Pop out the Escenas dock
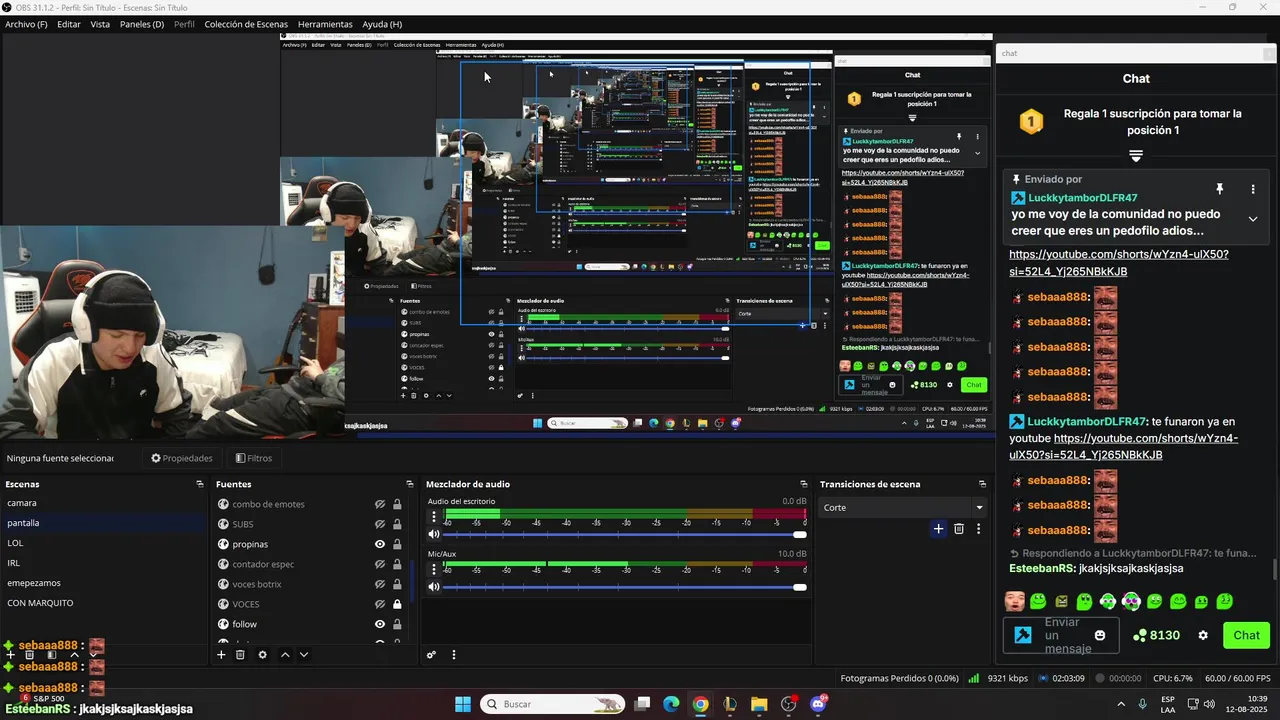The height and width of the screenshot is (720, 1280). coord(199,484)
